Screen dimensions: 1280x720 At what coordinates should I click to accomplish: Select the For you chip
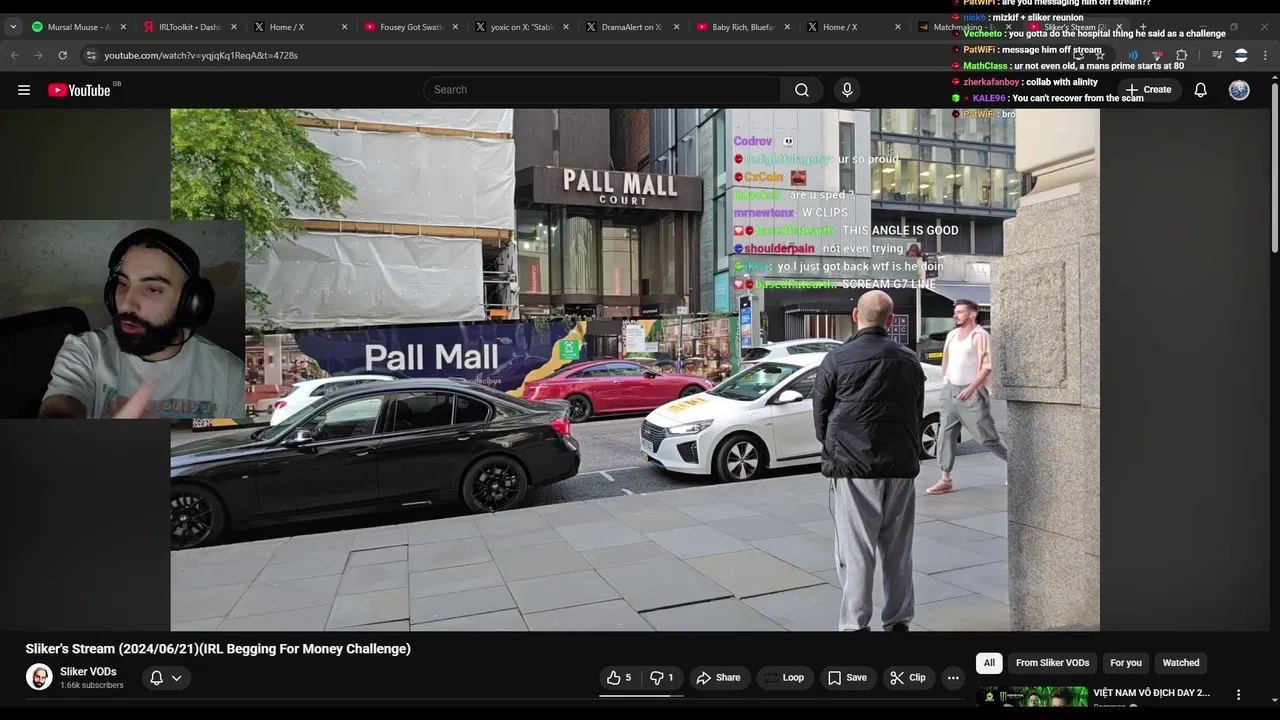point(1126,663)
